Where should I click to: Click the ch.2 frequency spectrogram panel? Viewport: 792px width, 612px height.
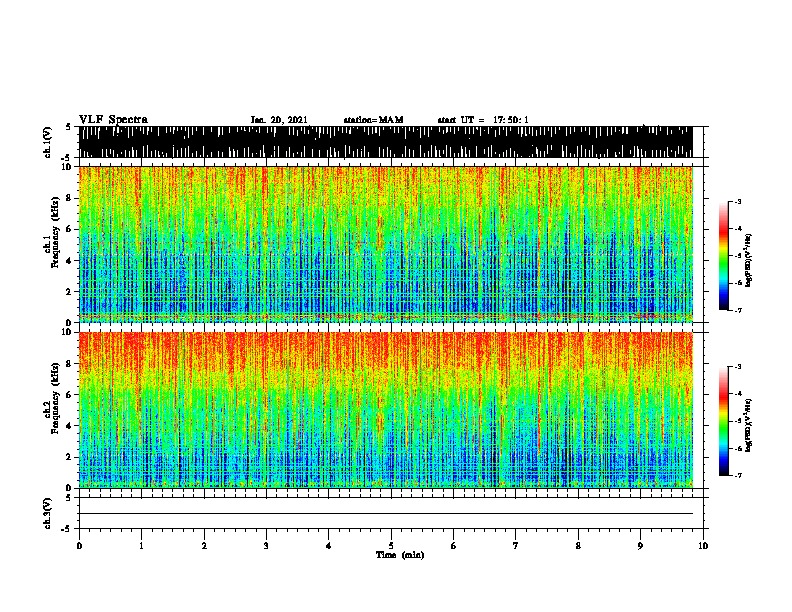click(x=386, y=410)
